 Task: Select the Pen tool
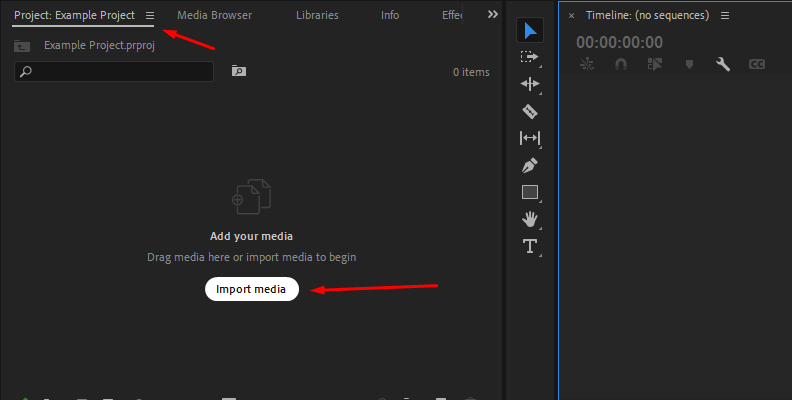[x=530, y=165]
